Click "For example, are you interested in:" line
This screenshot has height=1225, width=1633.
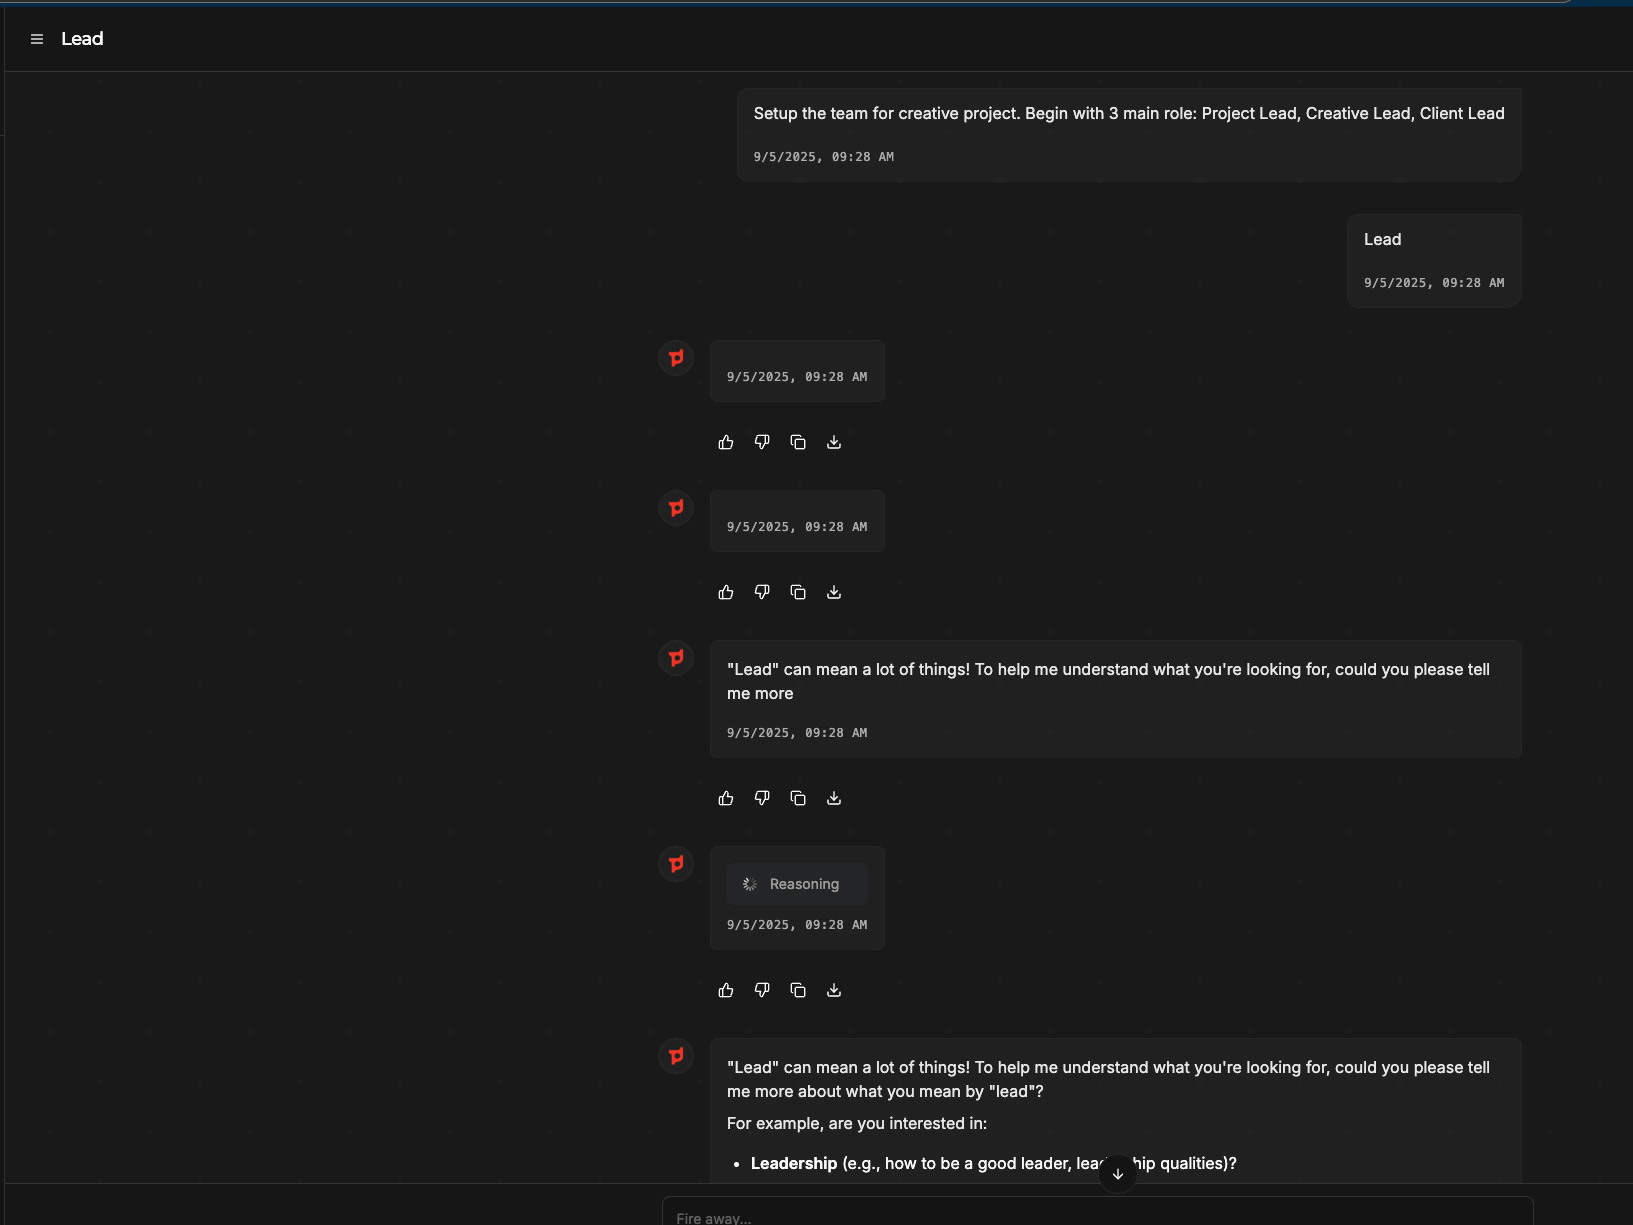coord(857,1124)
